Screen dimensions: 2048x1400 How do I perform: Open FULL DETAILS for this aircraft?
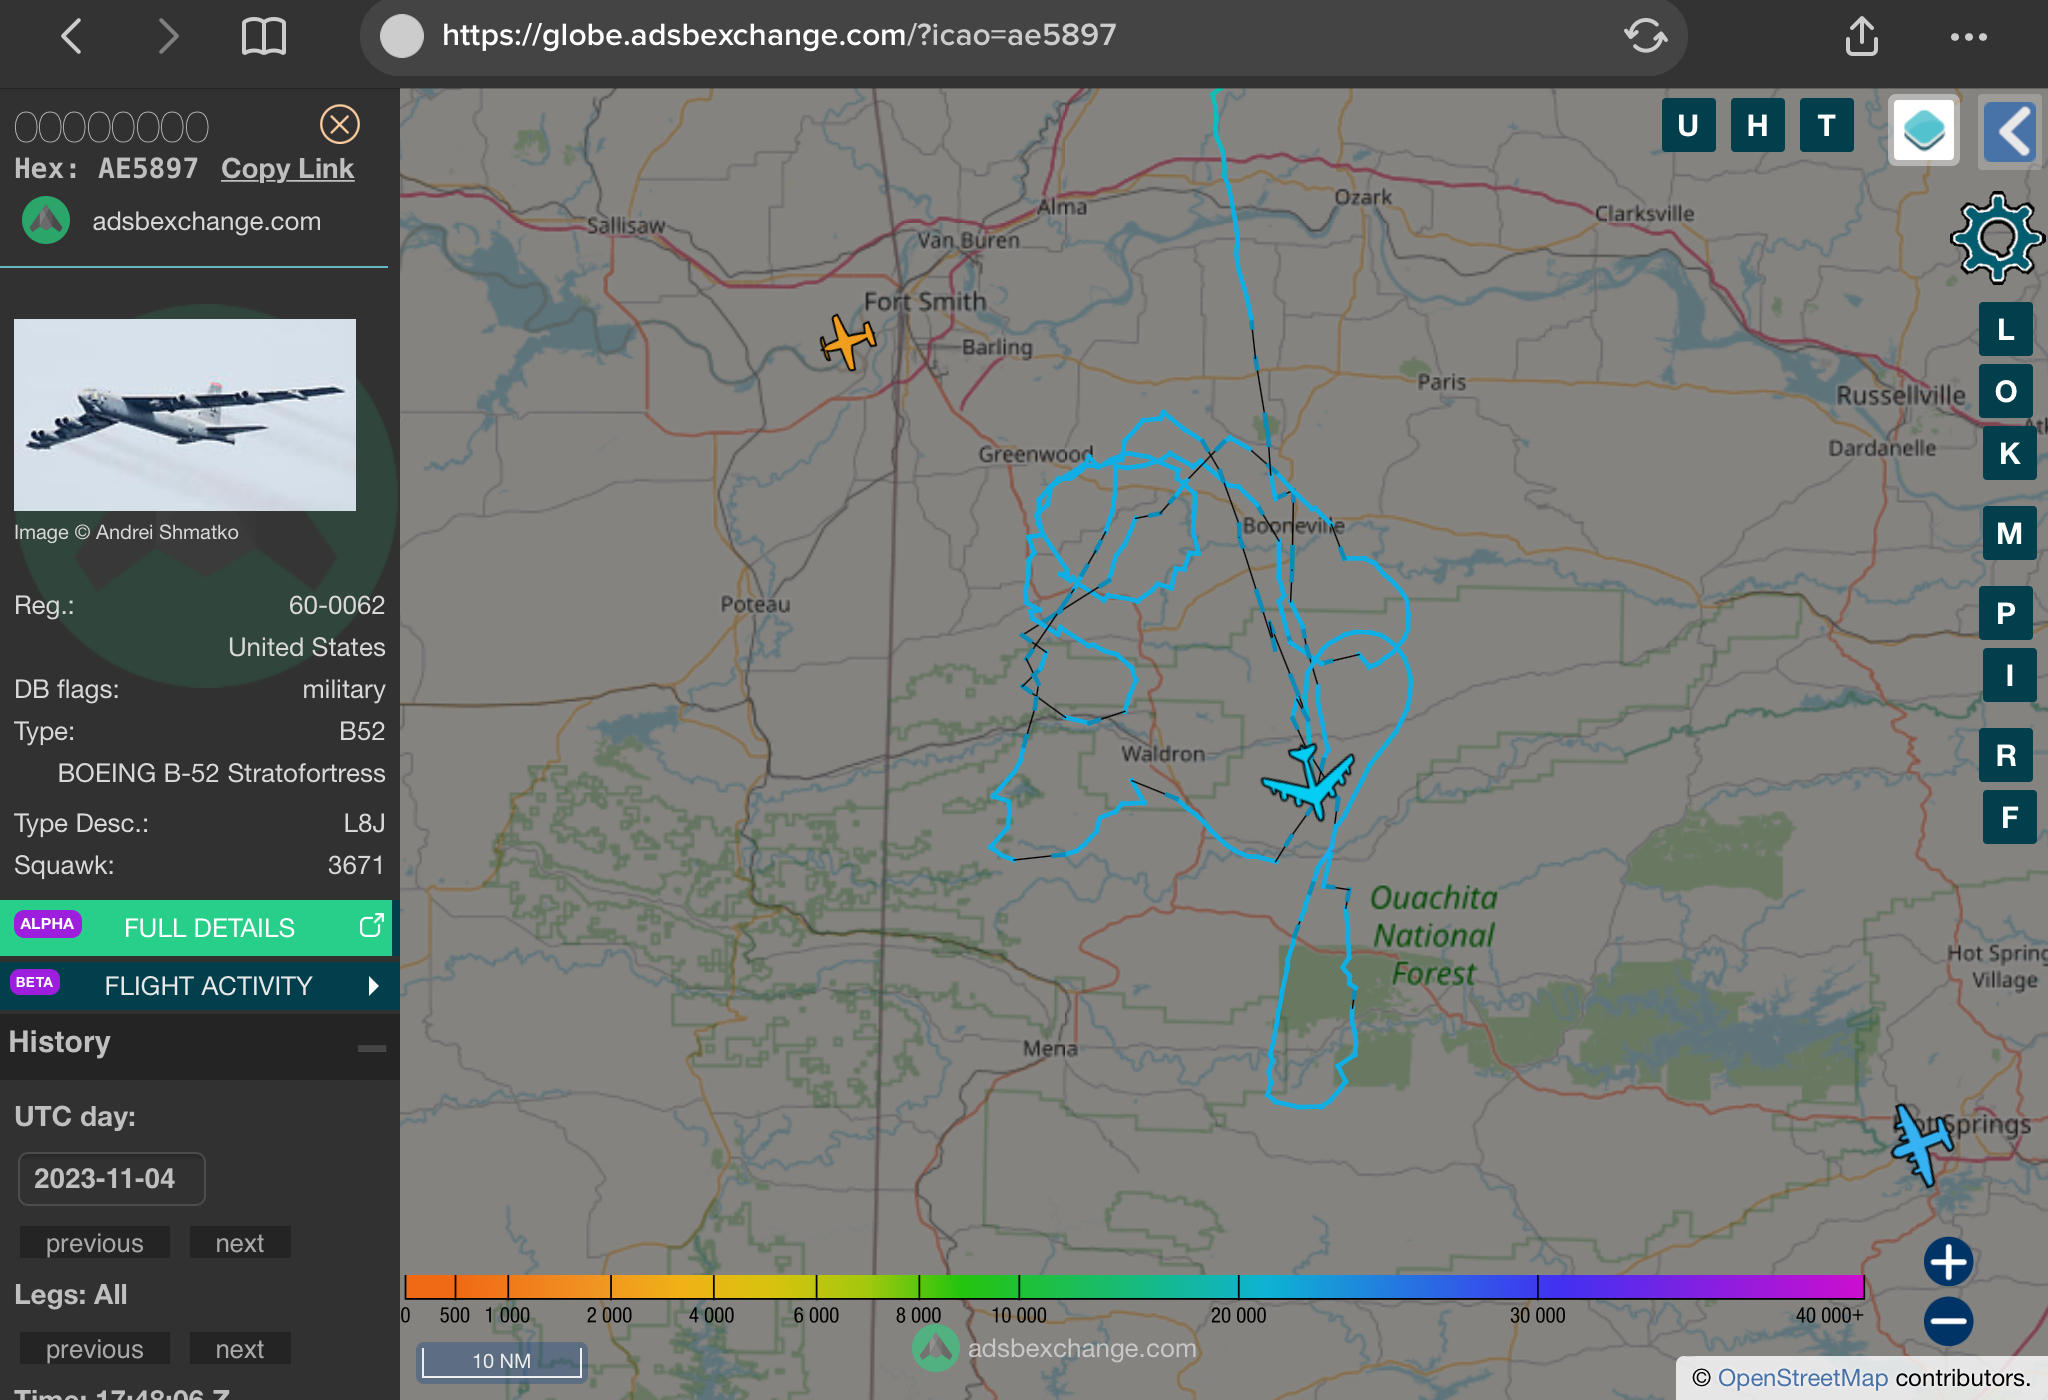196,928
